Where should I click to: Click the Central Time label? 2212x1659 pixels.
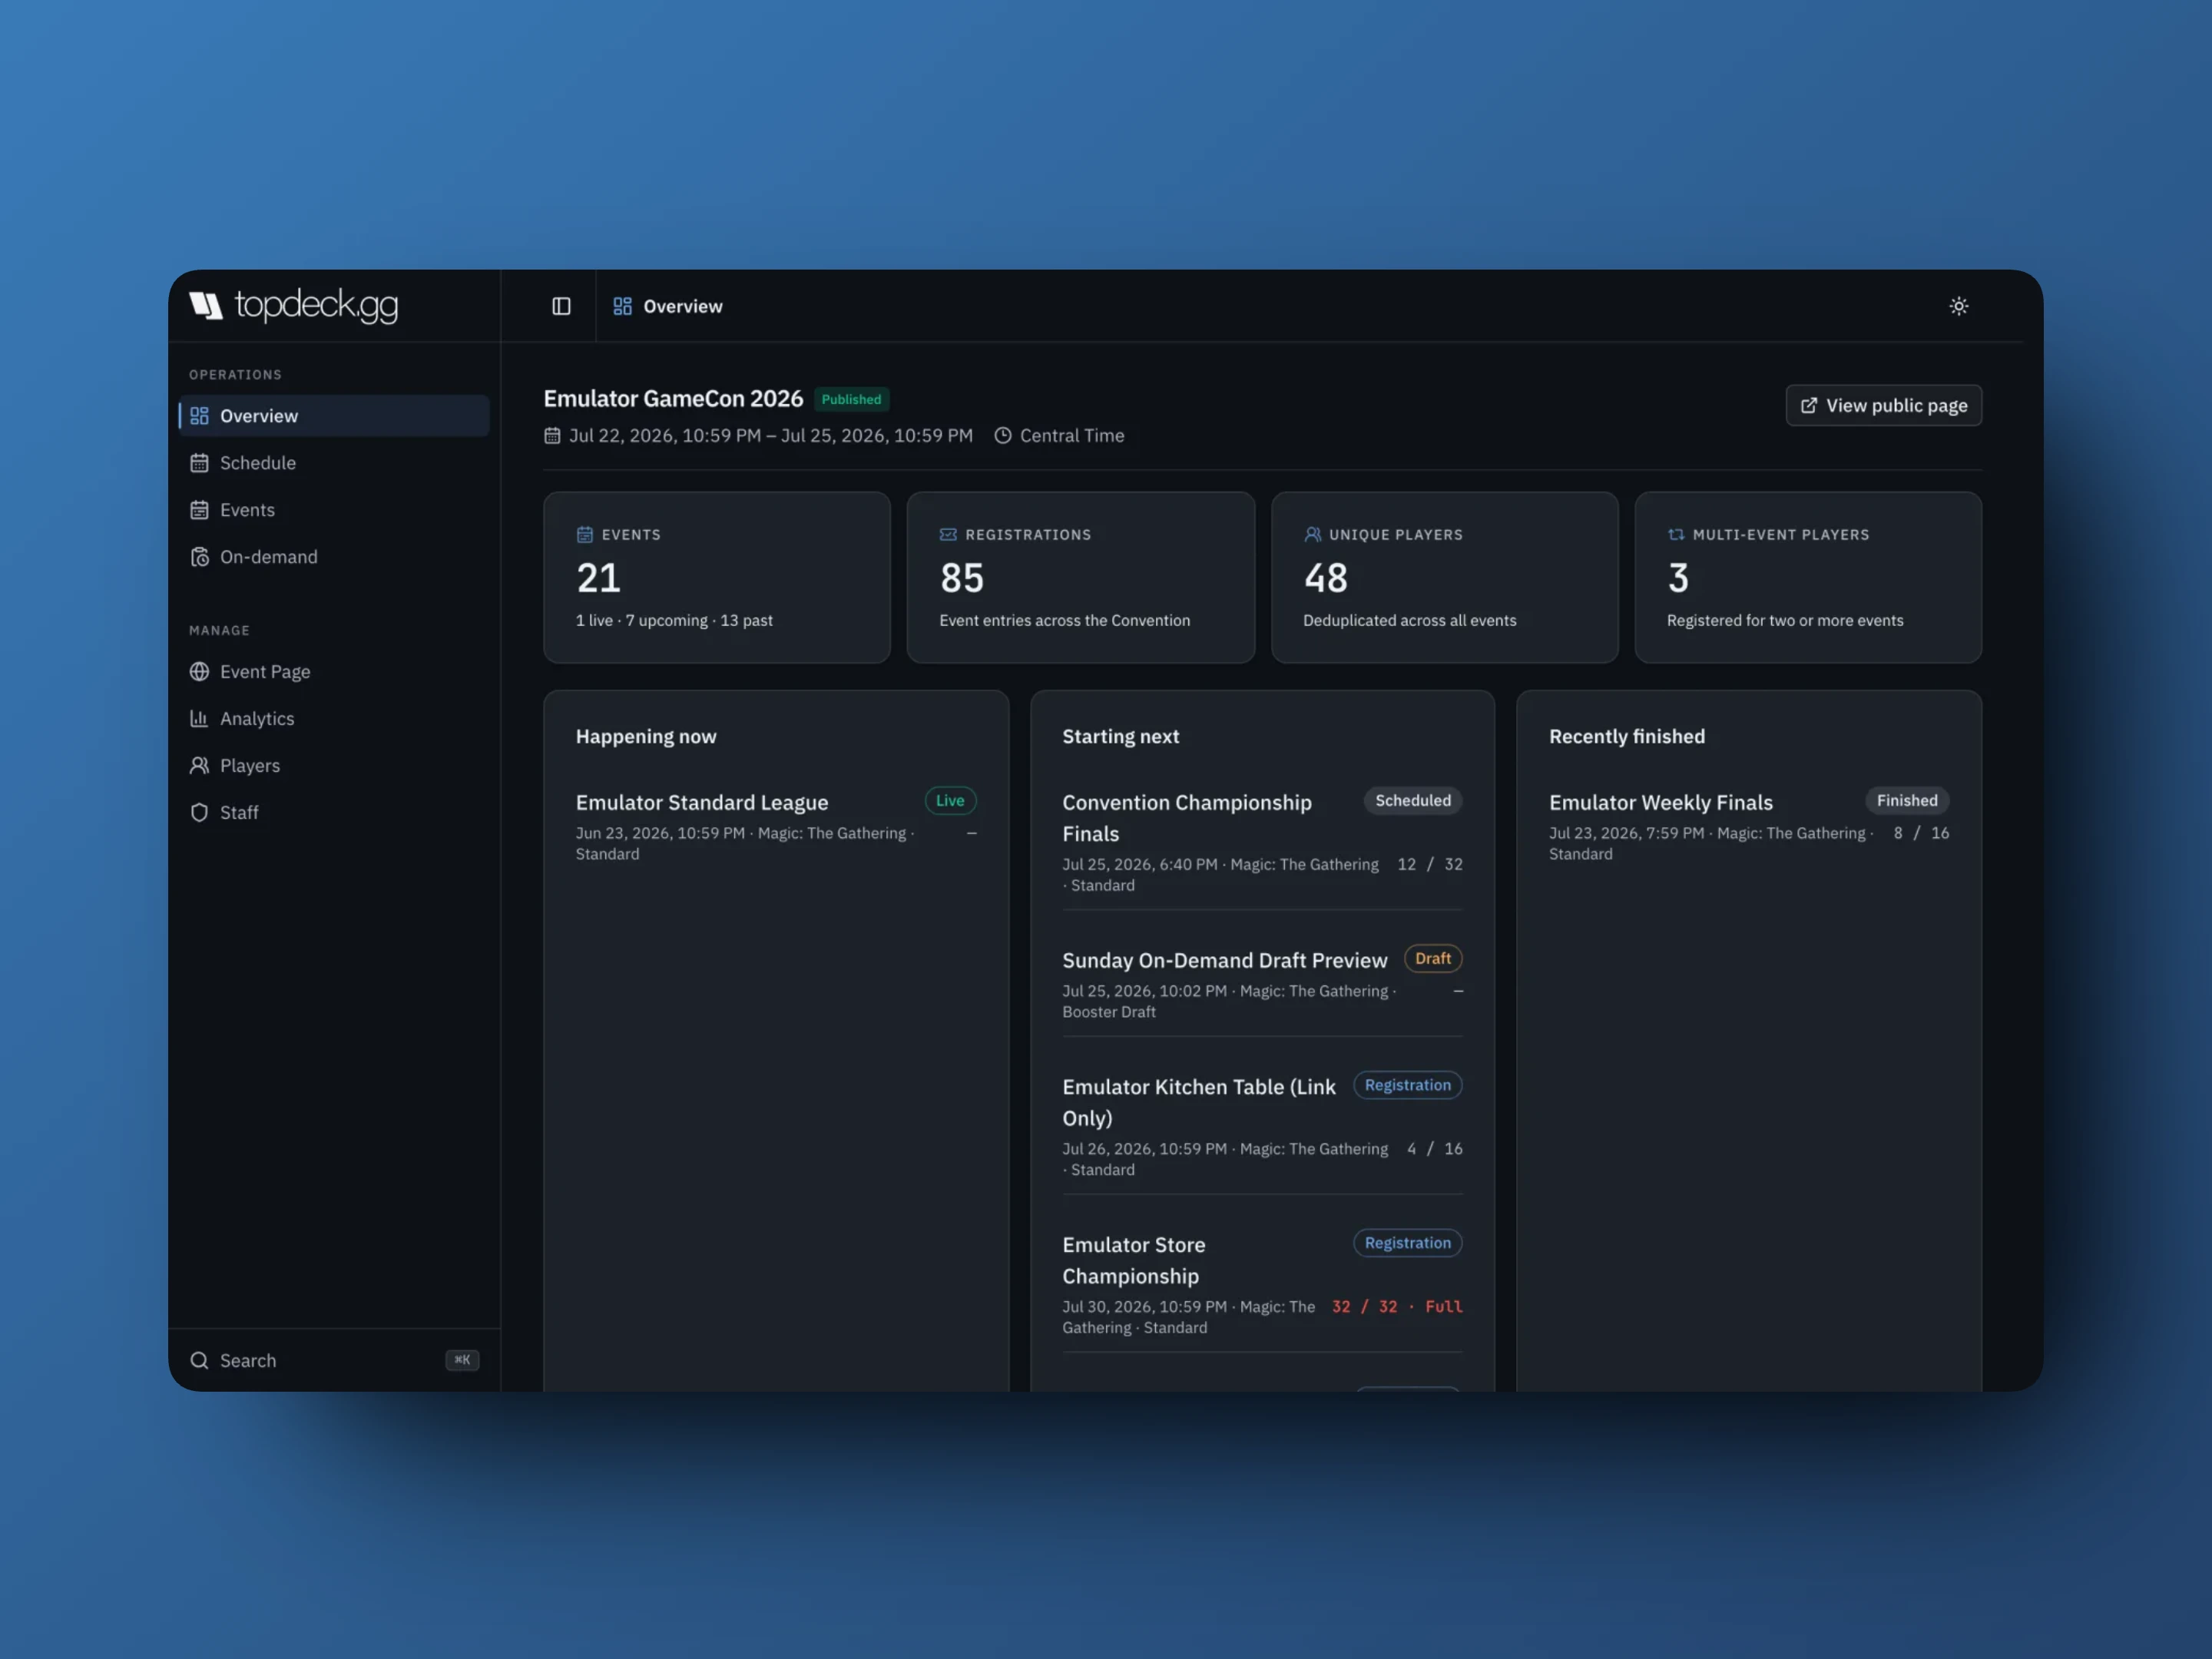click(x=1072, y=436)
